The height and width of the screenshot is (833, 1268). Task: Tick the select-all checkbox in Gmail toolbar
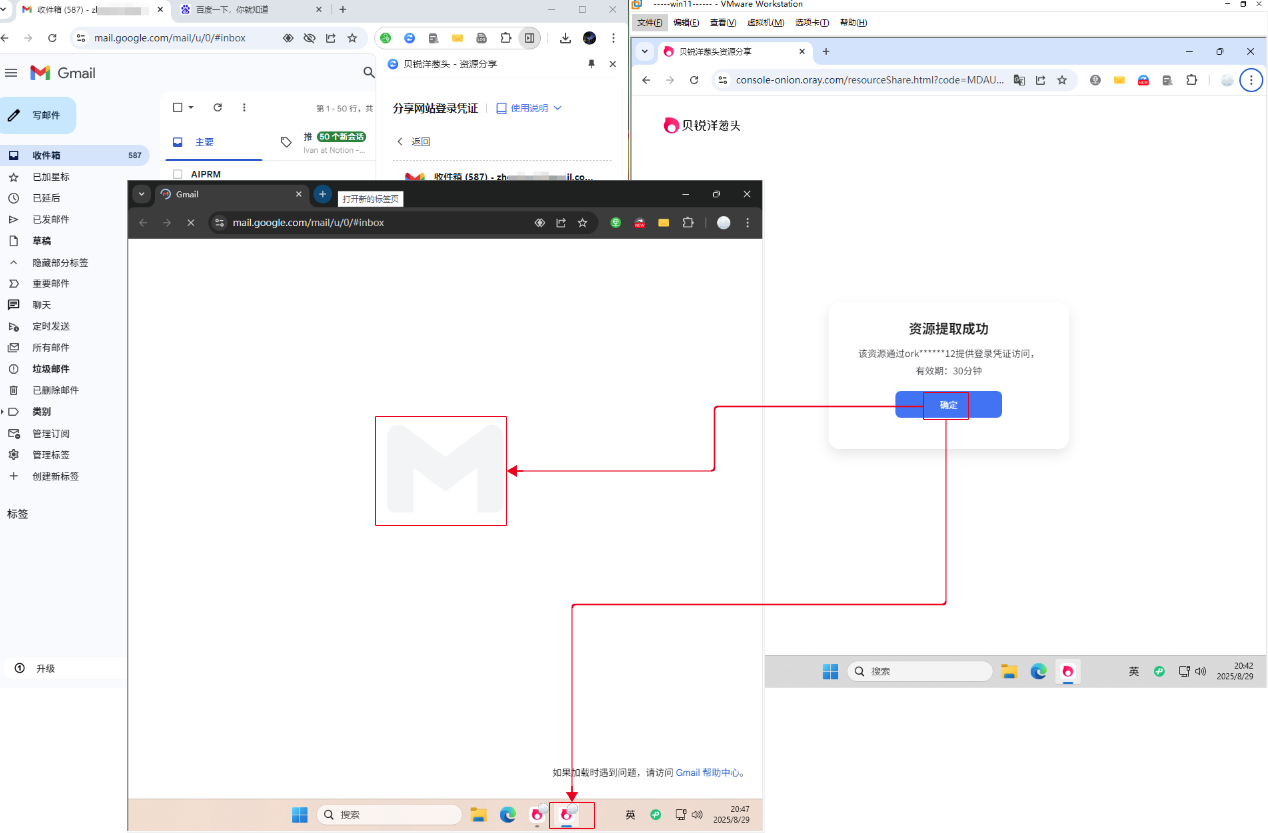[x=178, y=107]
